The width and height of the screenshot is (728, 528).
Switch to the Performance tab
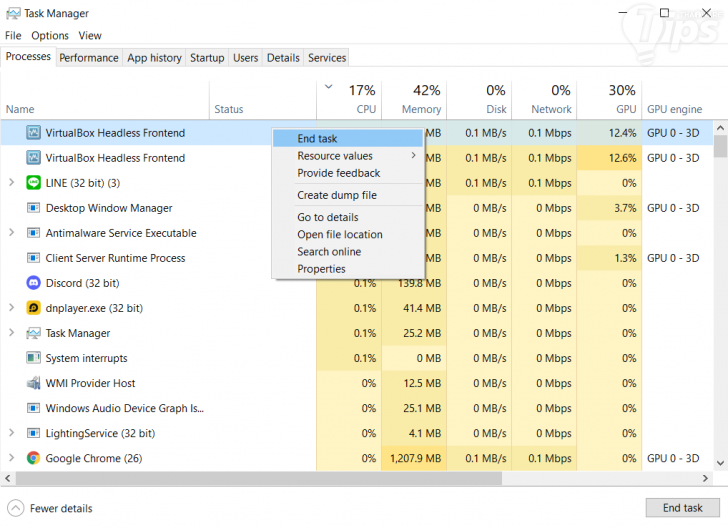89,58
